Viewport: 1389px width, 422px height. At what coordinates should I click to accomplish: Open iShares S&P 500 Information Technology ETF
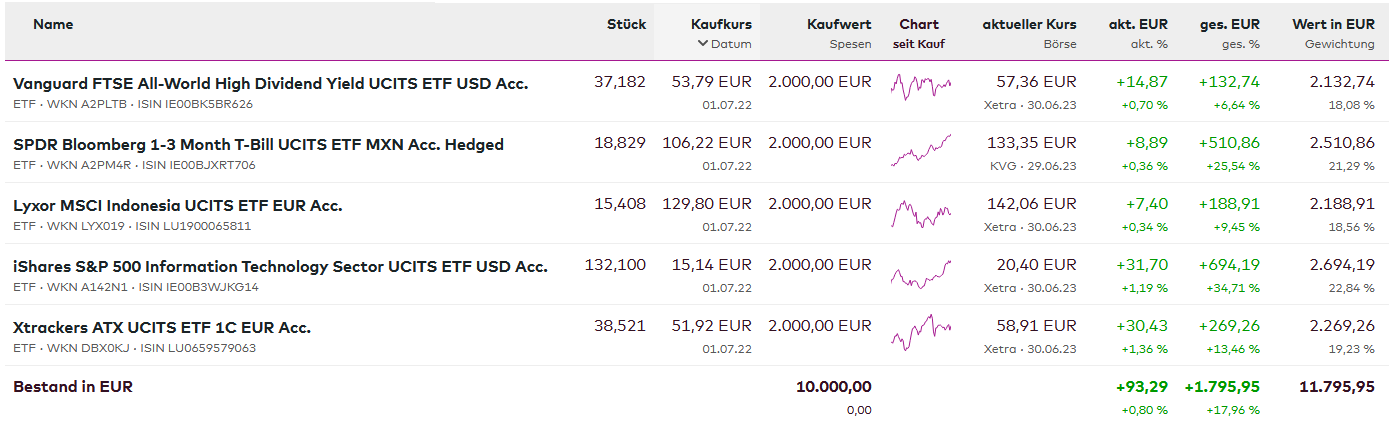point(280,267)
